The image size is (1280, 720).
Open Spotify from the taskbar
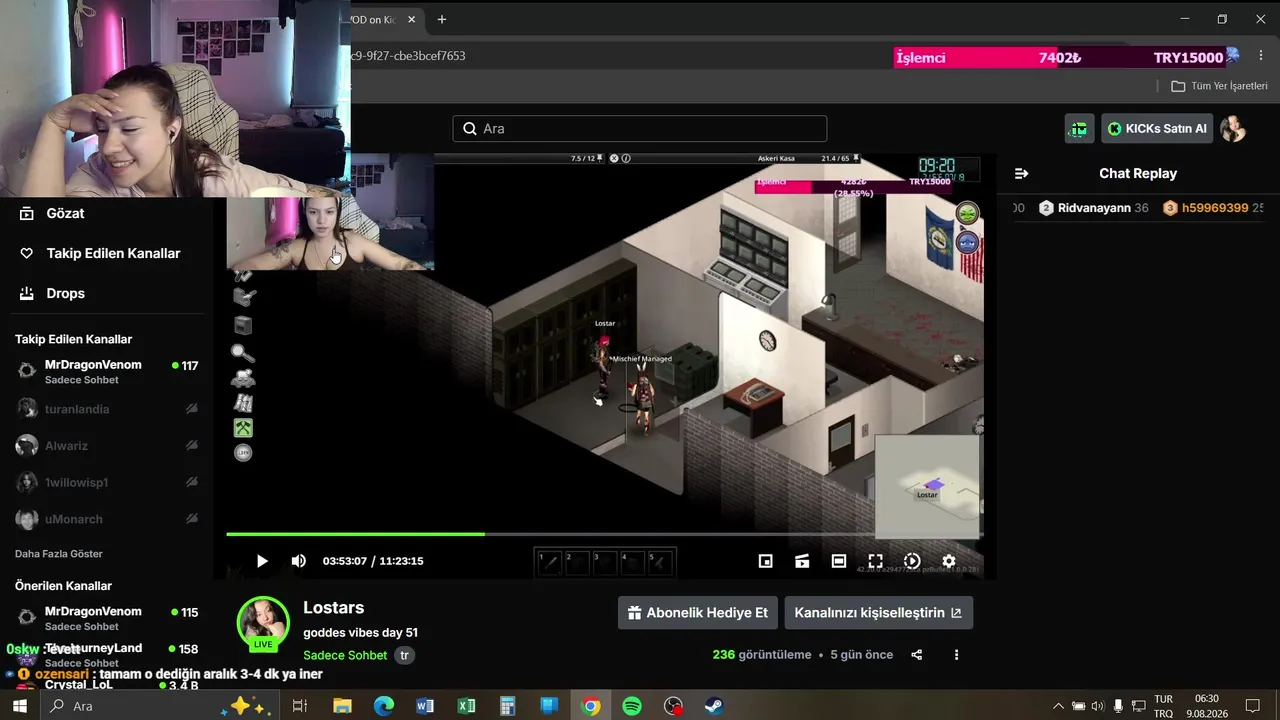click(632, 706)
